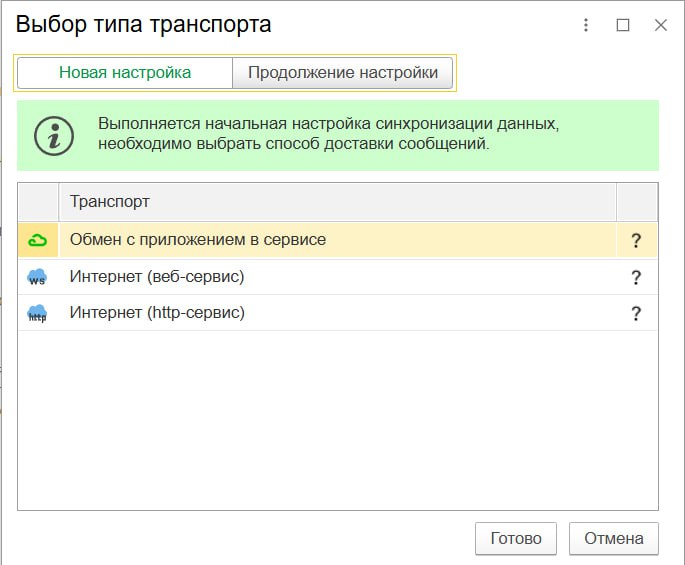
Task: Select the Интернет (веб-сервис) transport row
Action: 157,277
